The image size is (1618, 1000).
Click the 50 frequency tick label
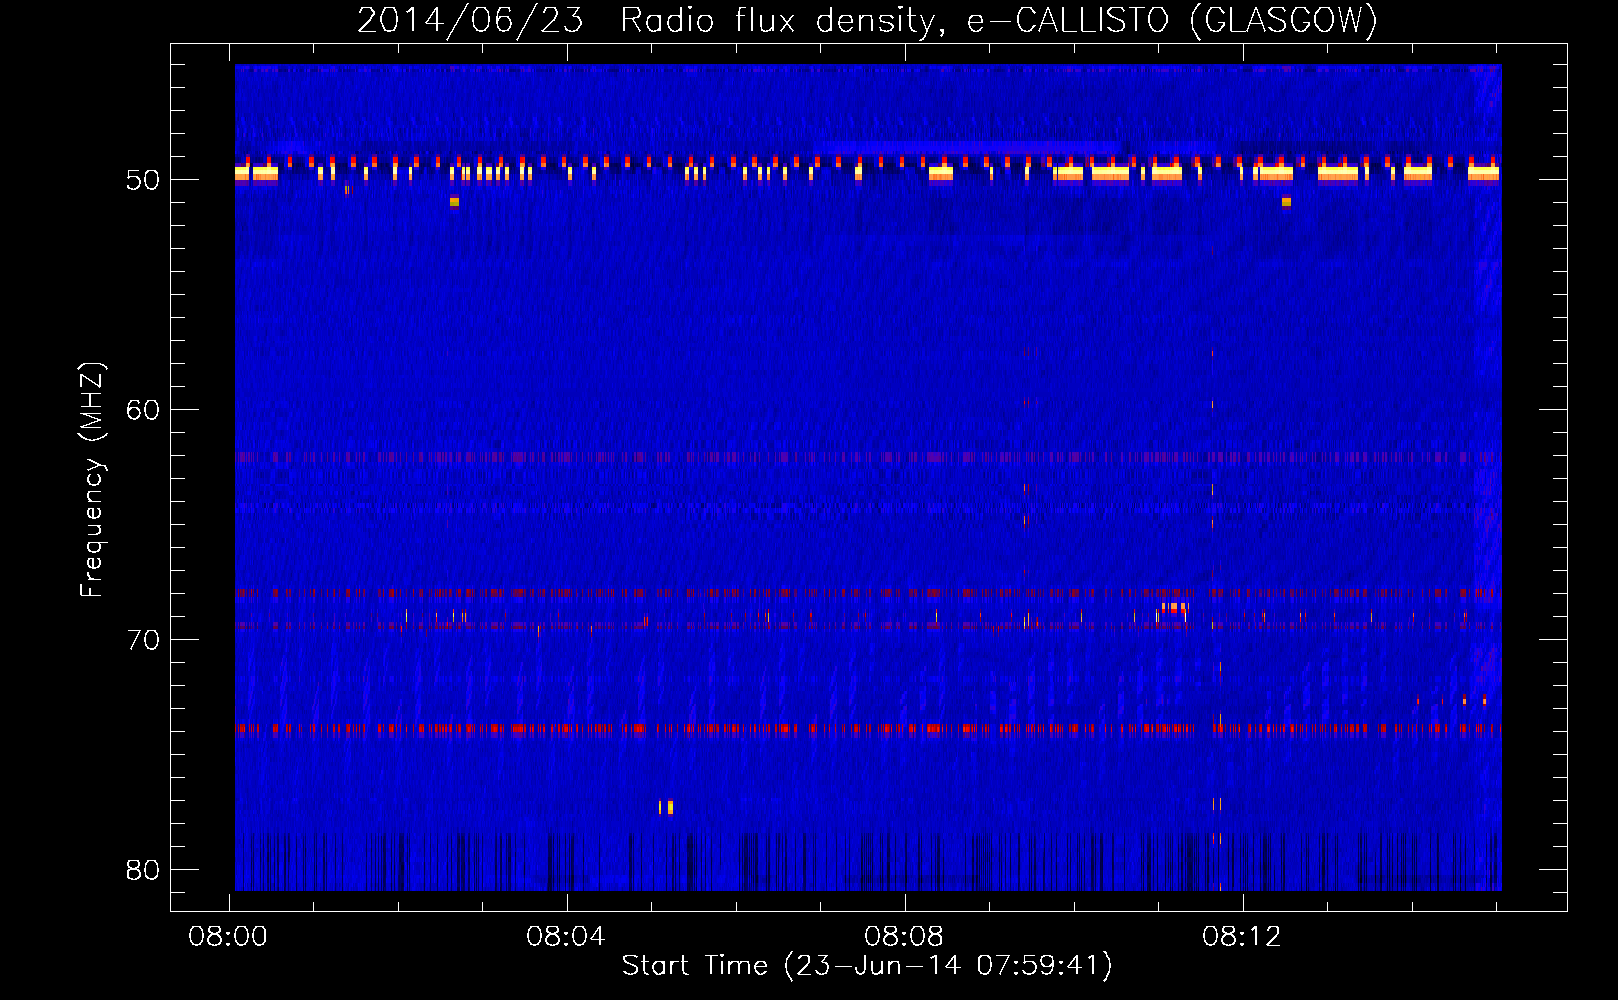[x=143, y=180]
